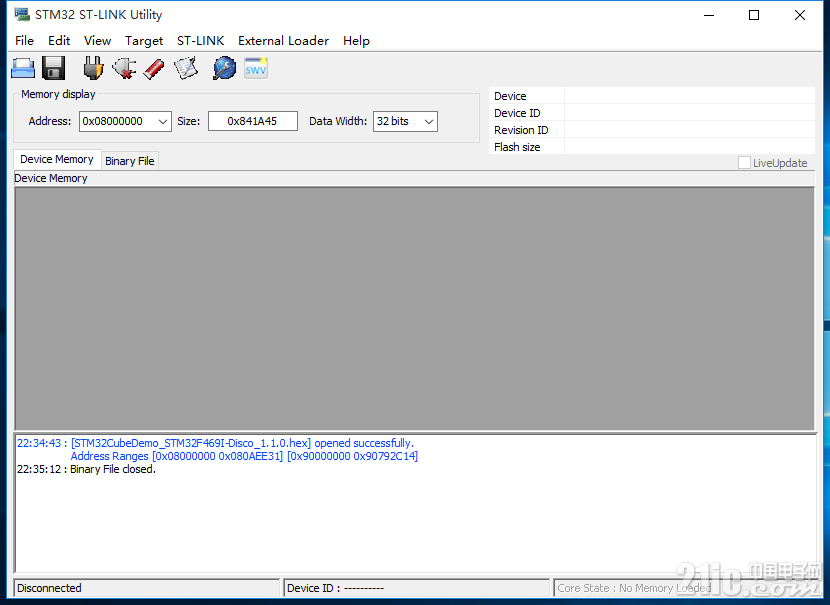Image resolution: width=830 pixels, height=605 pixels.
Task: Click the Address field text 0x08000000
Action: (x=113, y=121)
